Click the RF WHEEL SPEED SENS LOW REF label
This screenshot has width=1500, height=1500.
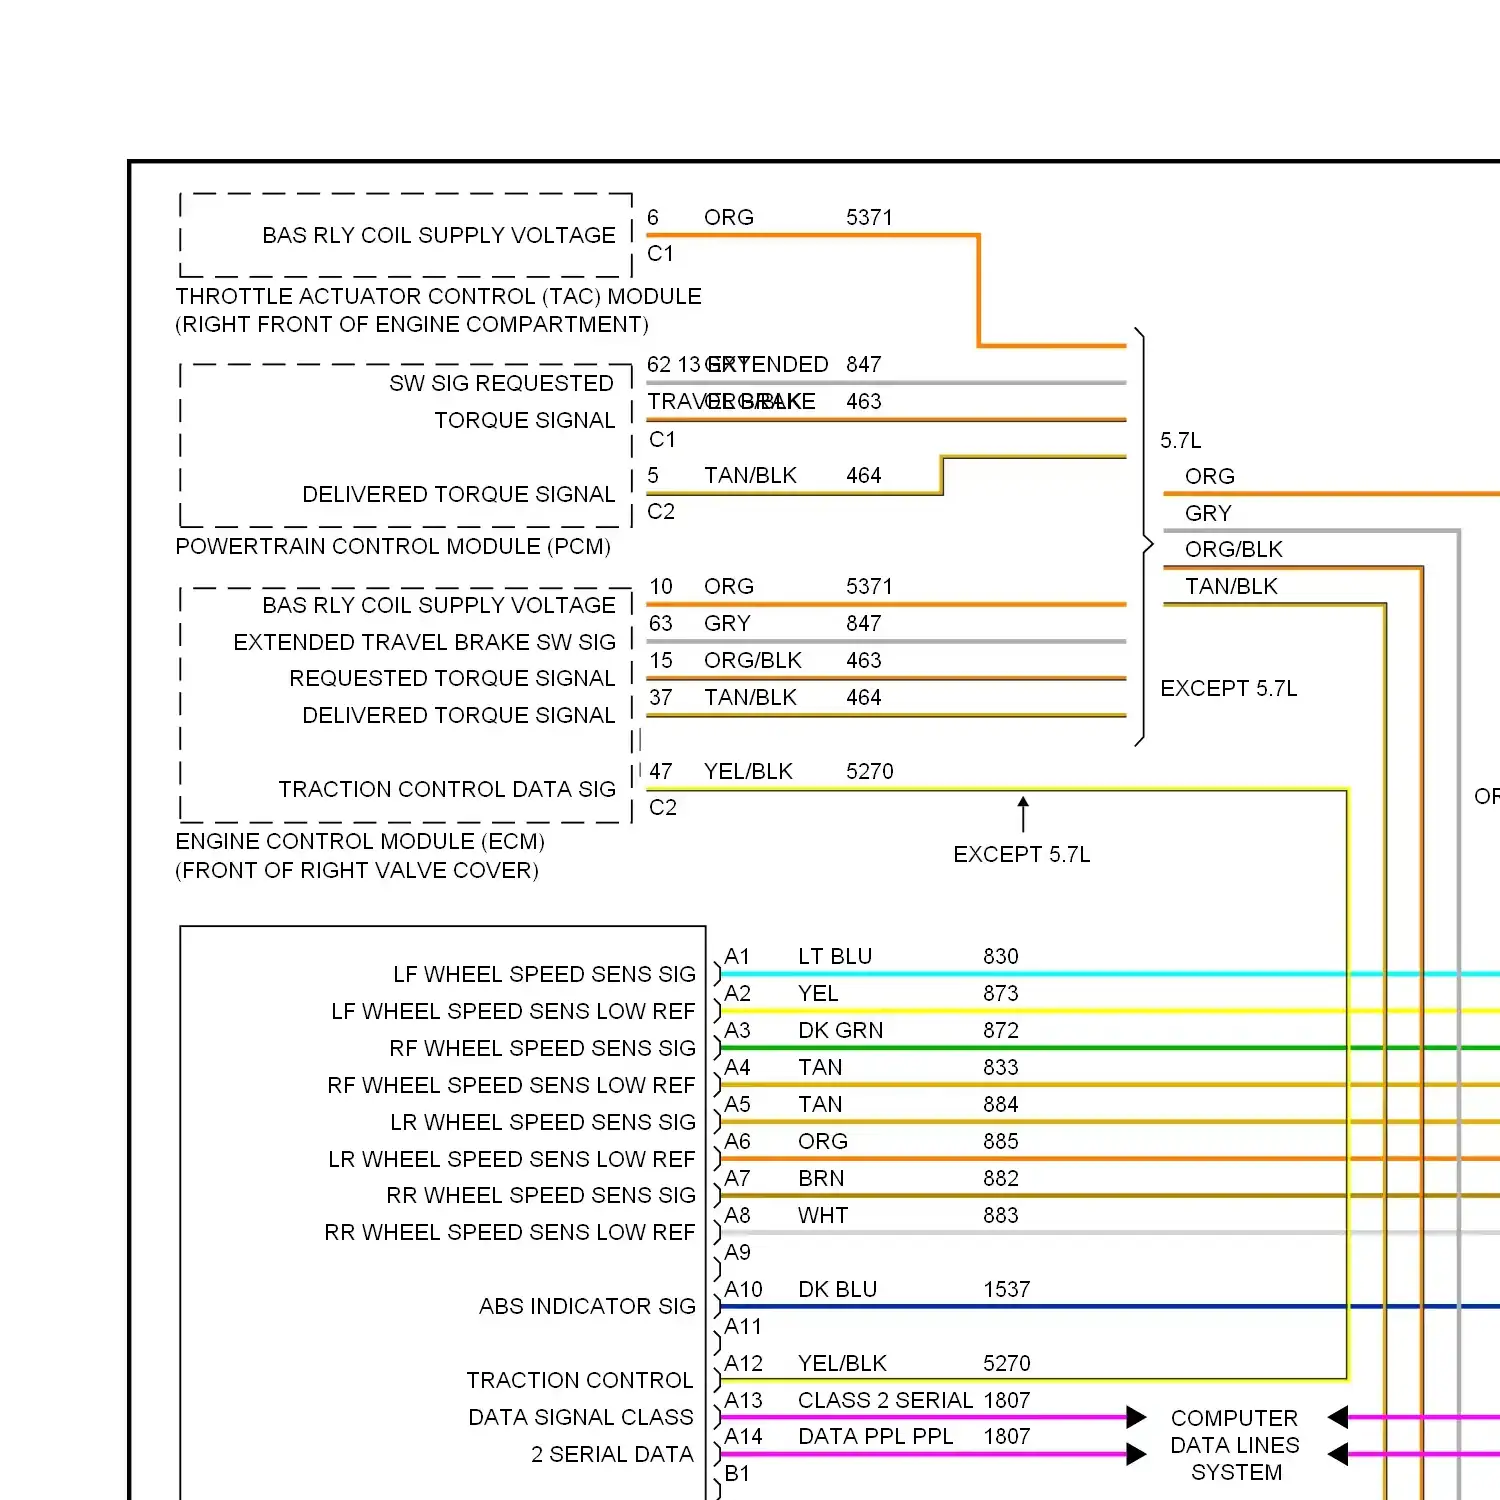pos(511,1085)
